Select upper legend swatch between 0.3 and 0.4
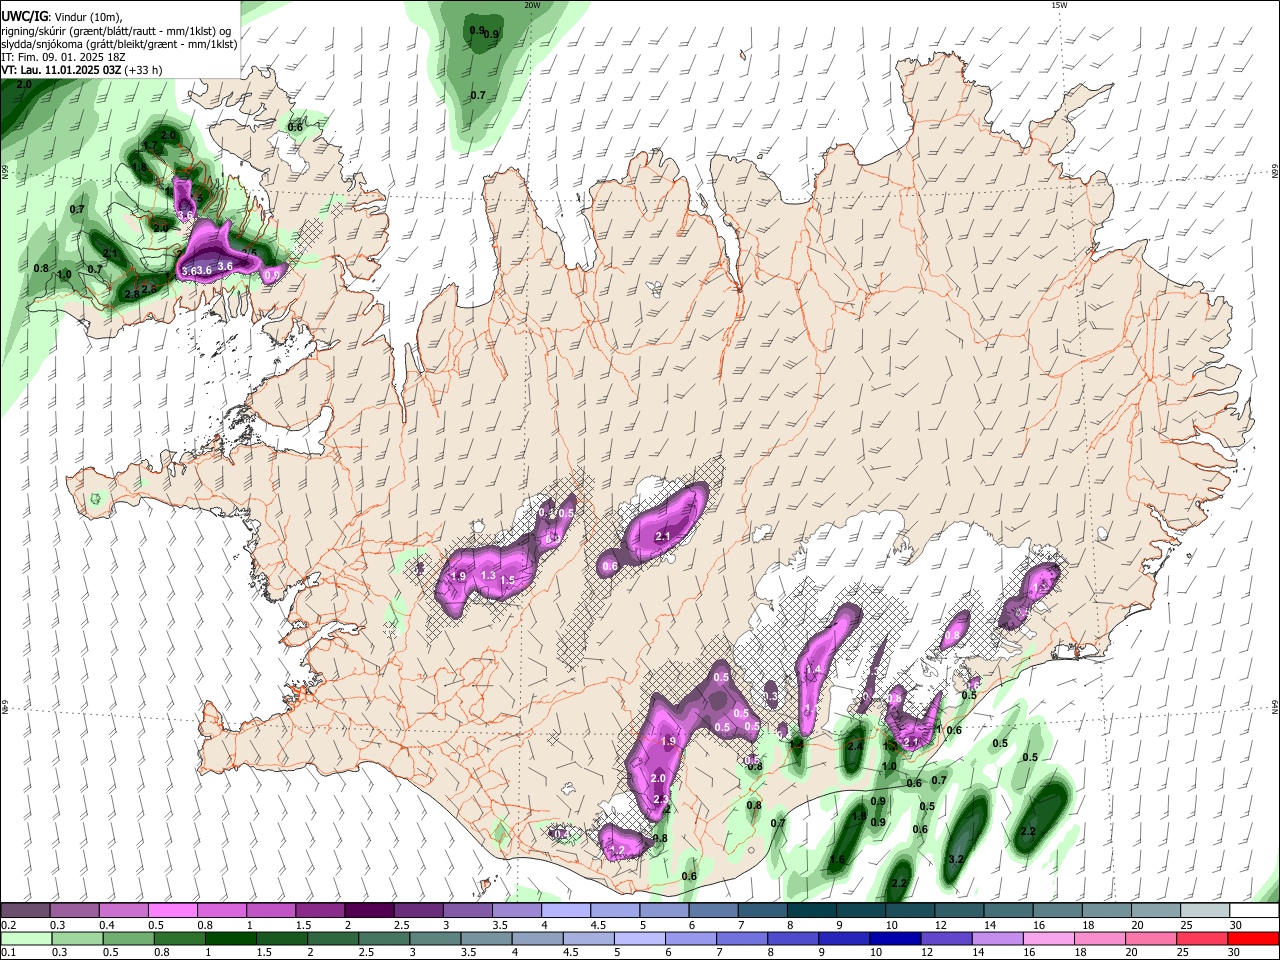The width and height of the screenshot is (1280, 960). pos(74,910)
